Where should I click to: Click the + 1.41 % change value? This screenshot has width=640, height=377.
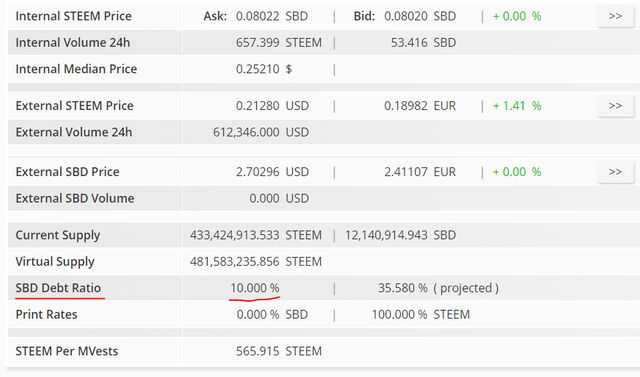pyautogui.click(x=517, y=106)
